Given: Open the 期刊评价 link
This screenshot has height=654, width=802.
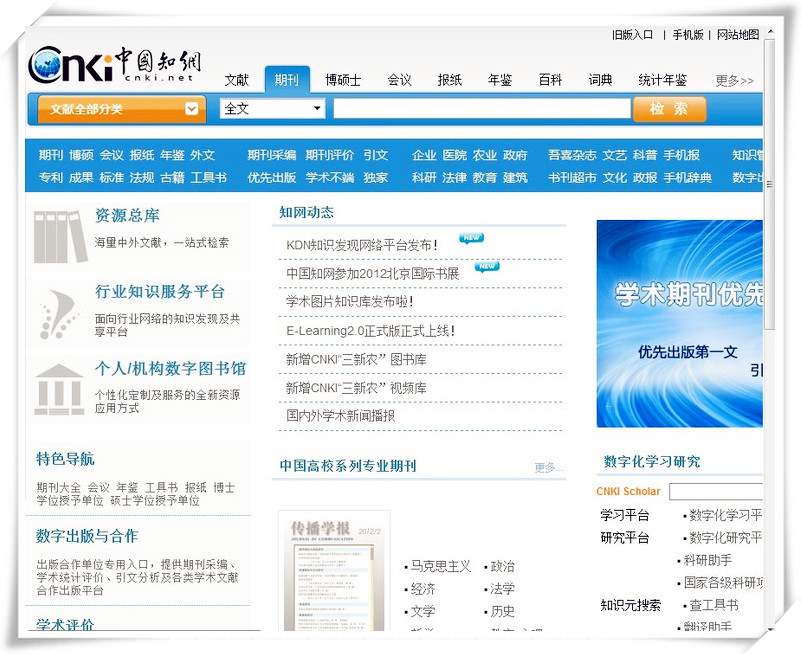Looking at the screenshot, I should pos(329,155).
